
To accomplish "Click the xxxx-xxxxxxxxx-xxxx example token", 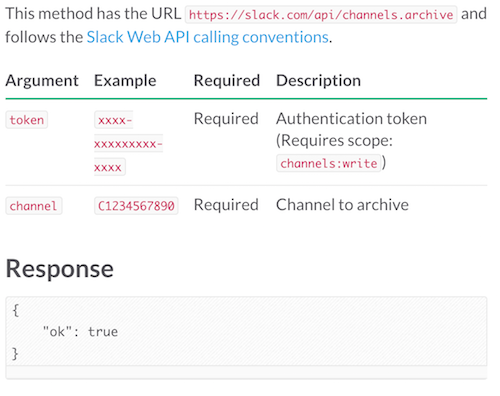I will (128, 143).
